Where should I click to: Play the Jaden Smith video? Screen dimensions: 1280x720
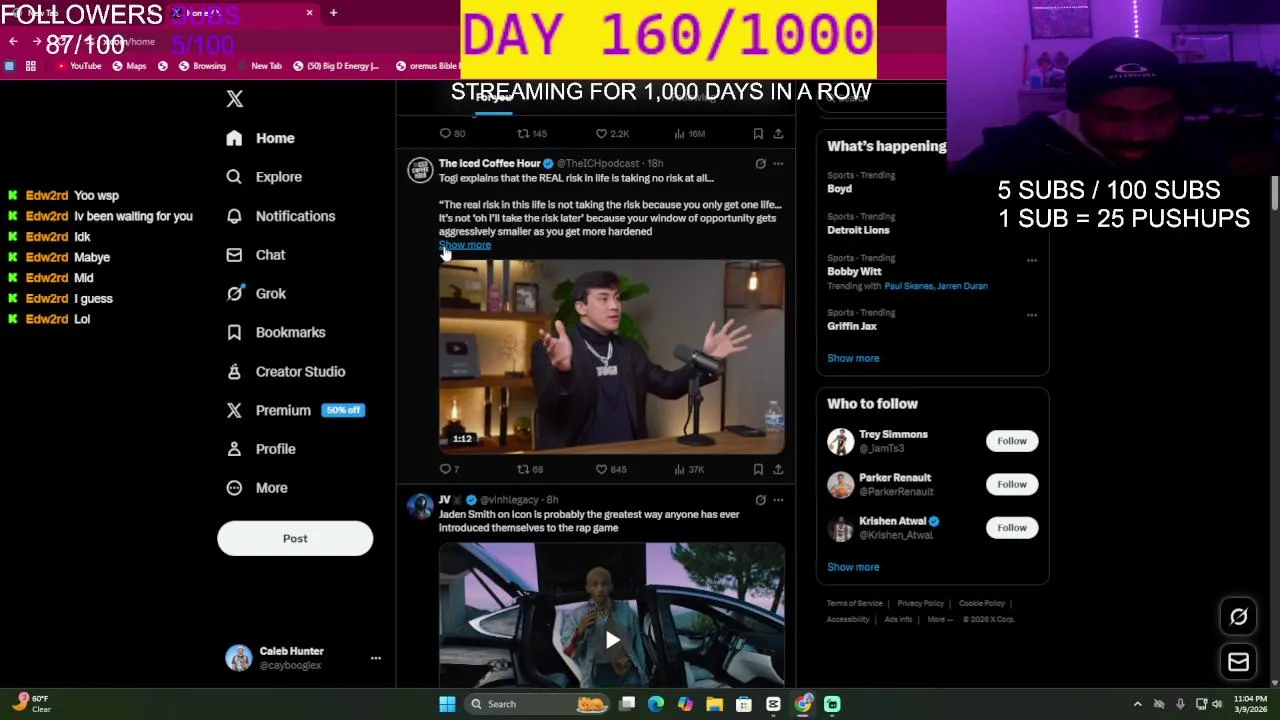tap(612, 640)
